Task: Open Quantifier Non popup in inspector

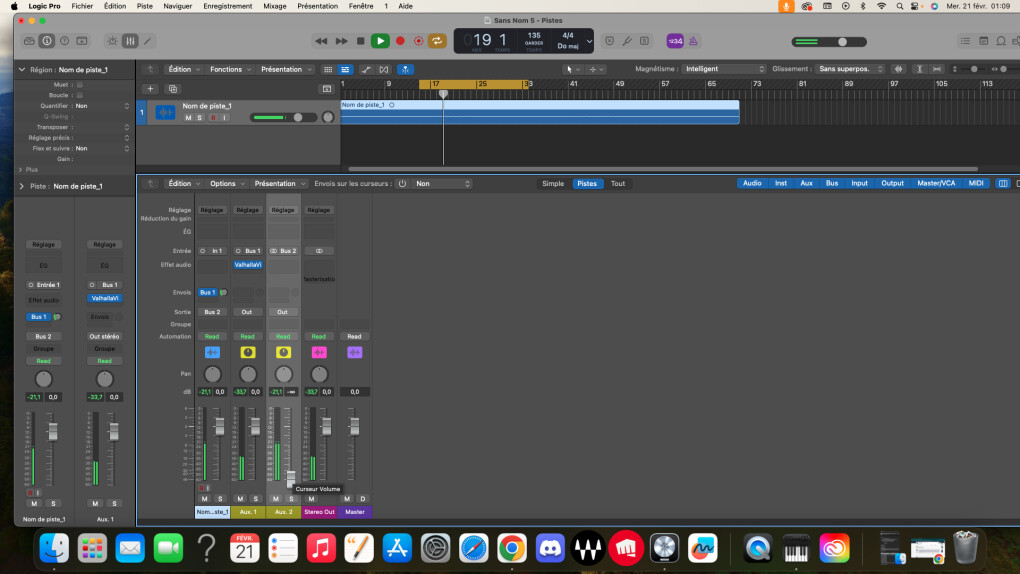Action: click(102, 105)
